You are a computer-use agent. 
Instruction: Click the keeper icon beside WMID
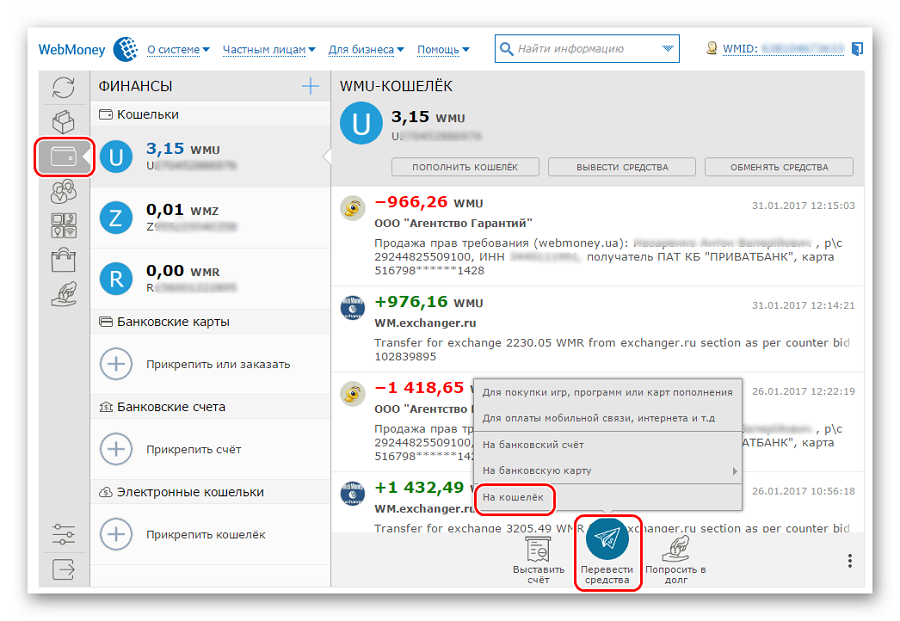712,48
